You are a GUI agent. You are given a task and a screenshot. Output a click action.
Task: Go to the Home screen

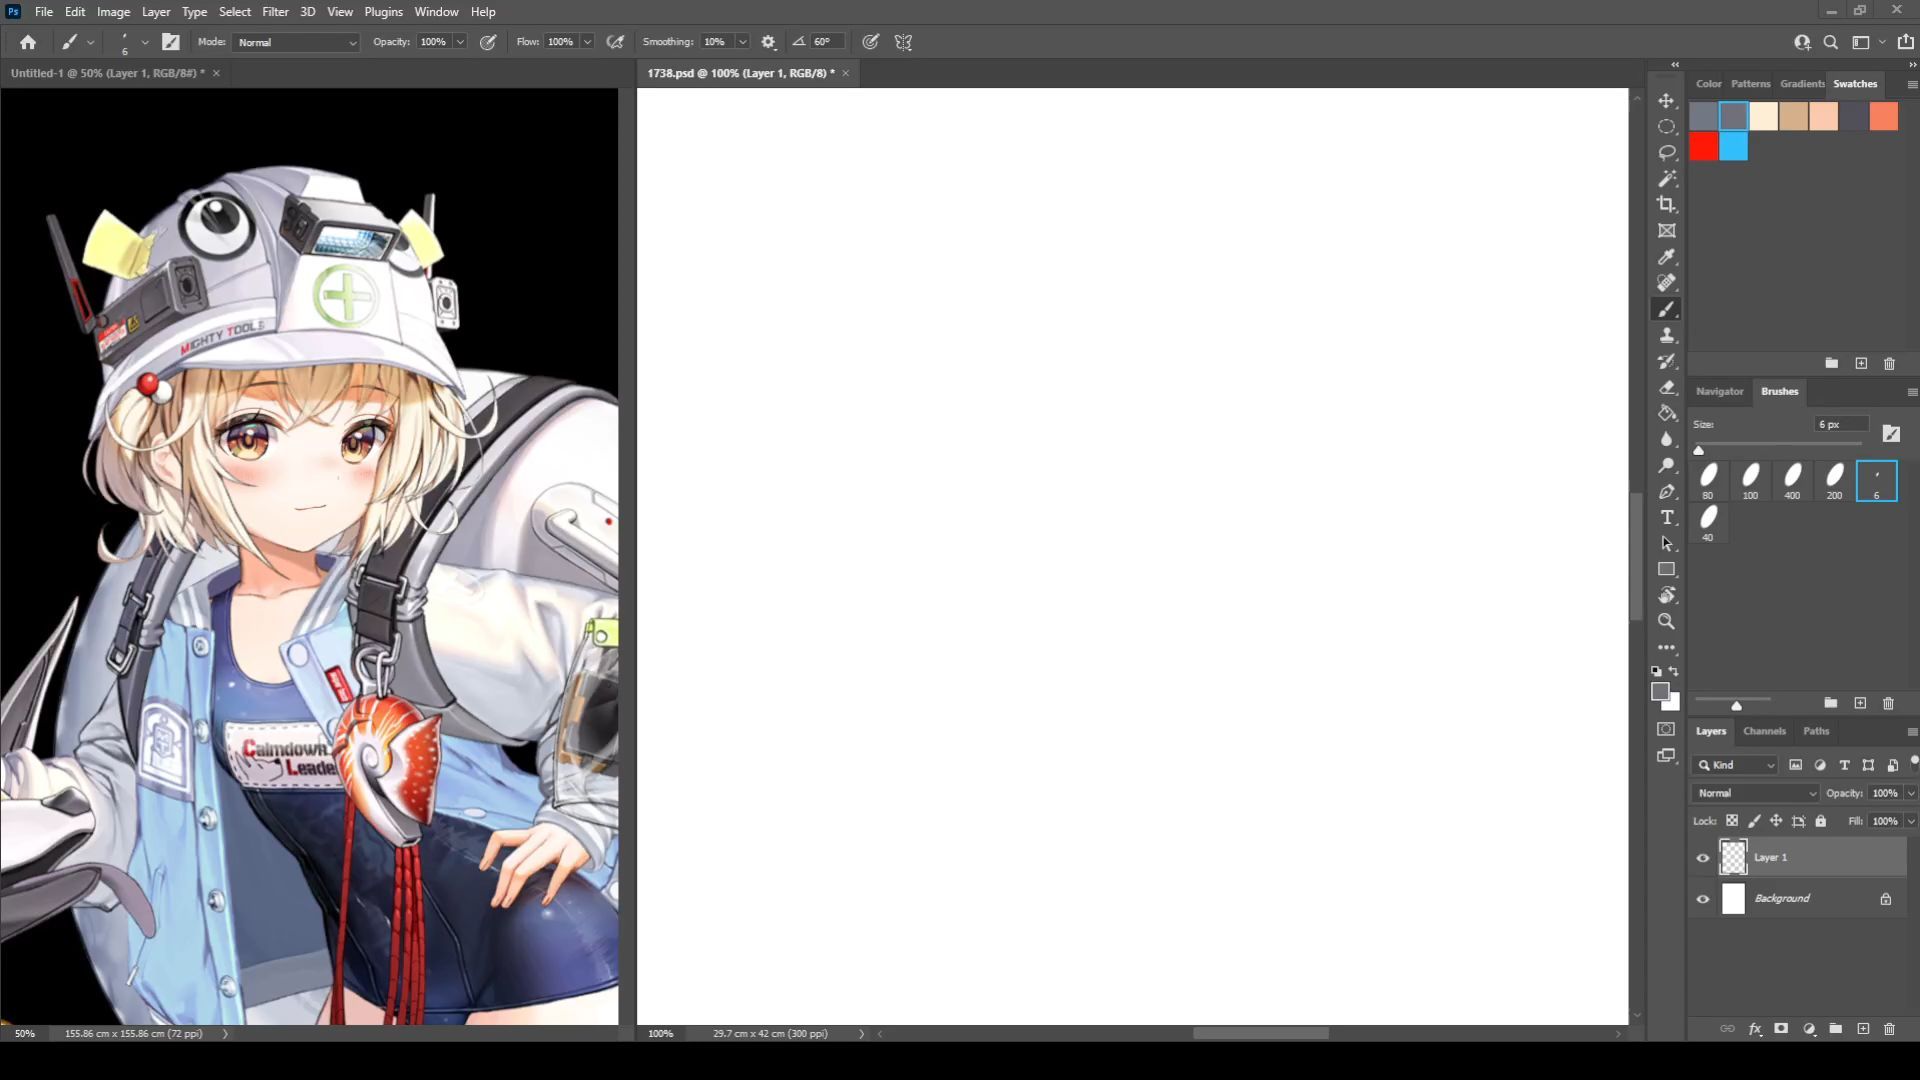point(28,42)
